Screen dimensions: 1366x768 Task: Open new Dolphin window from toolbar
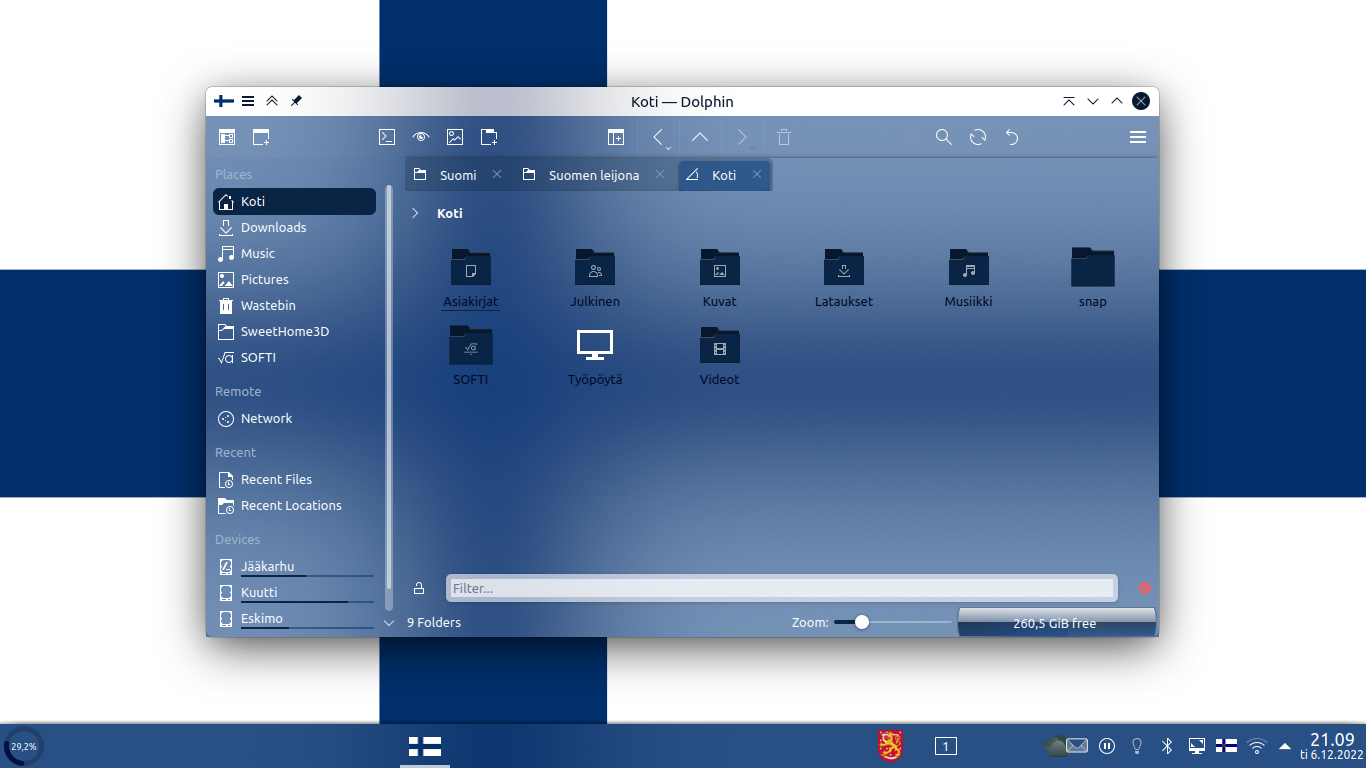(261, 137)
